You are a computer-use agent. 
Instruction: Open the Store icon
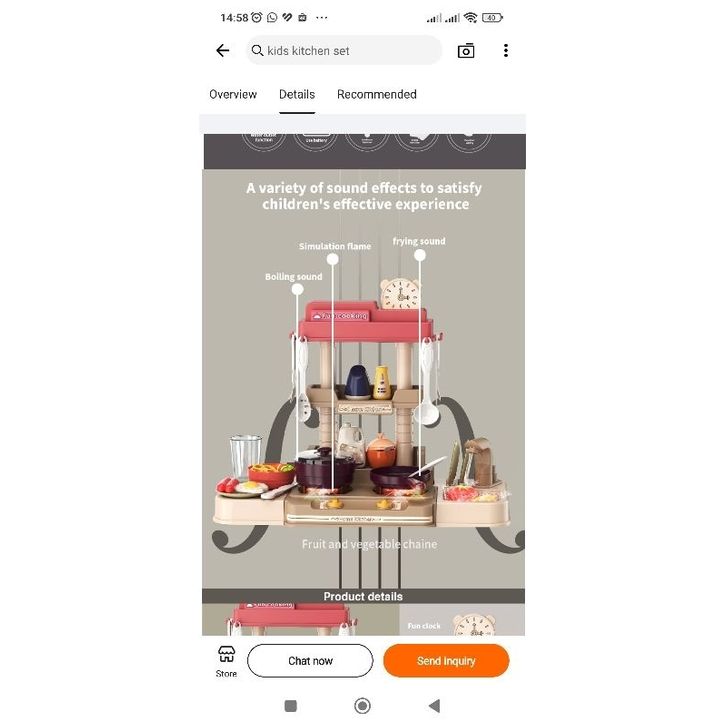click(226, 661)
